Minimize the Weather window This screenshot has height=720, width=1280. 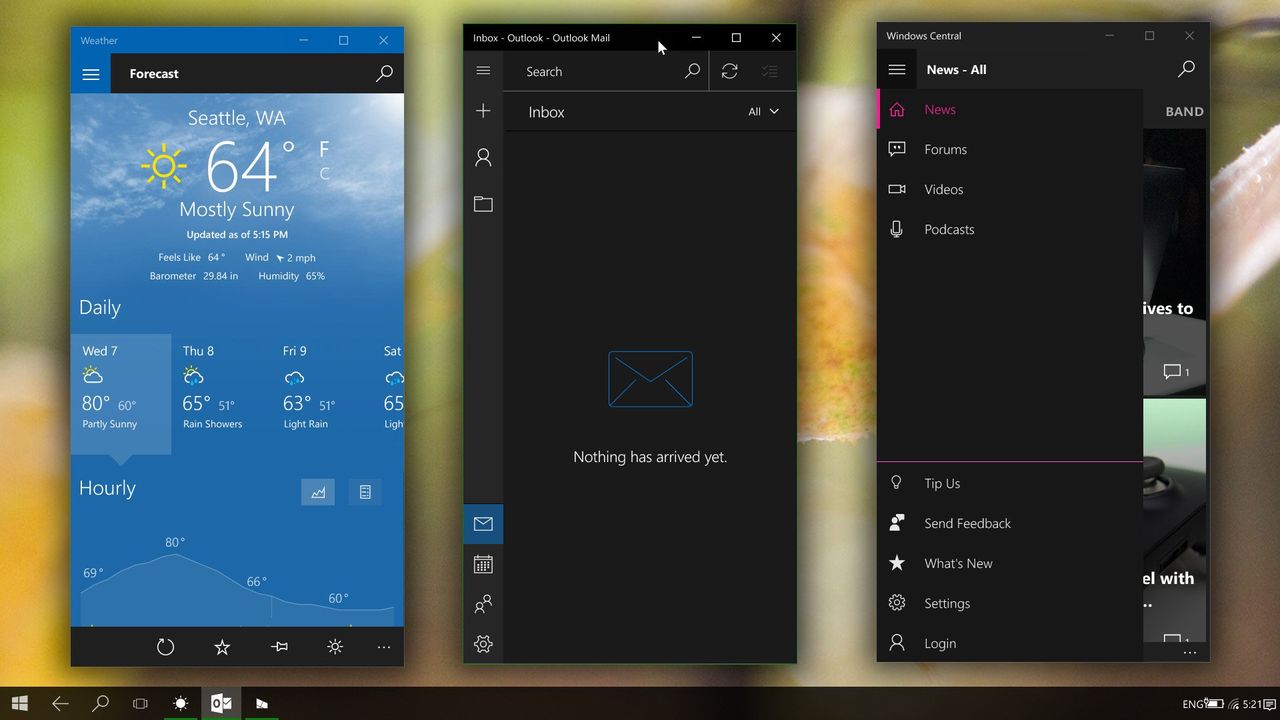click(304, 41)
